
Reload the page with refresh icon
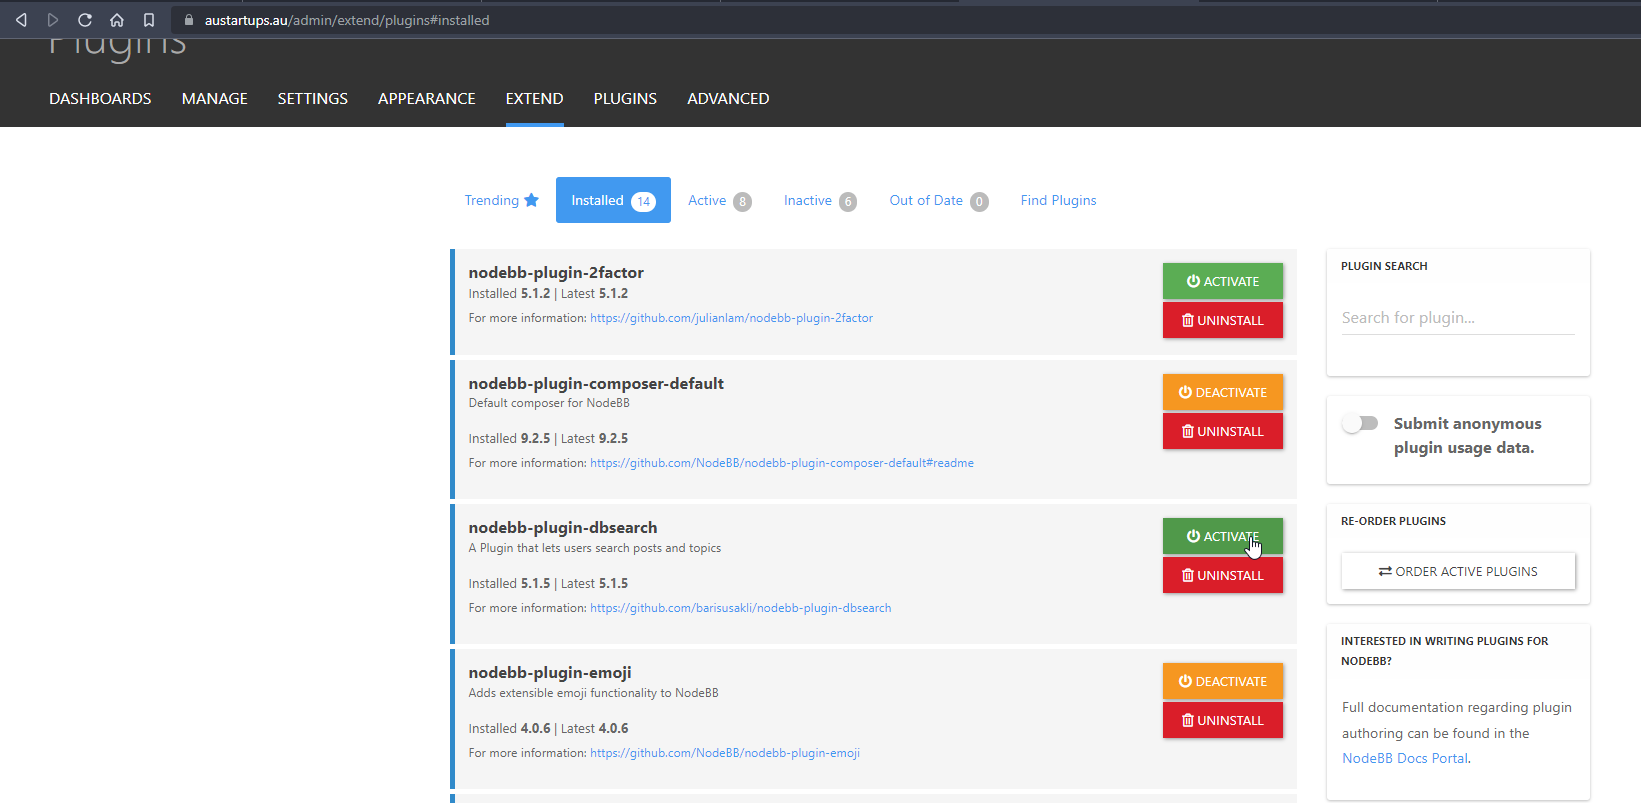pos(85,20)
